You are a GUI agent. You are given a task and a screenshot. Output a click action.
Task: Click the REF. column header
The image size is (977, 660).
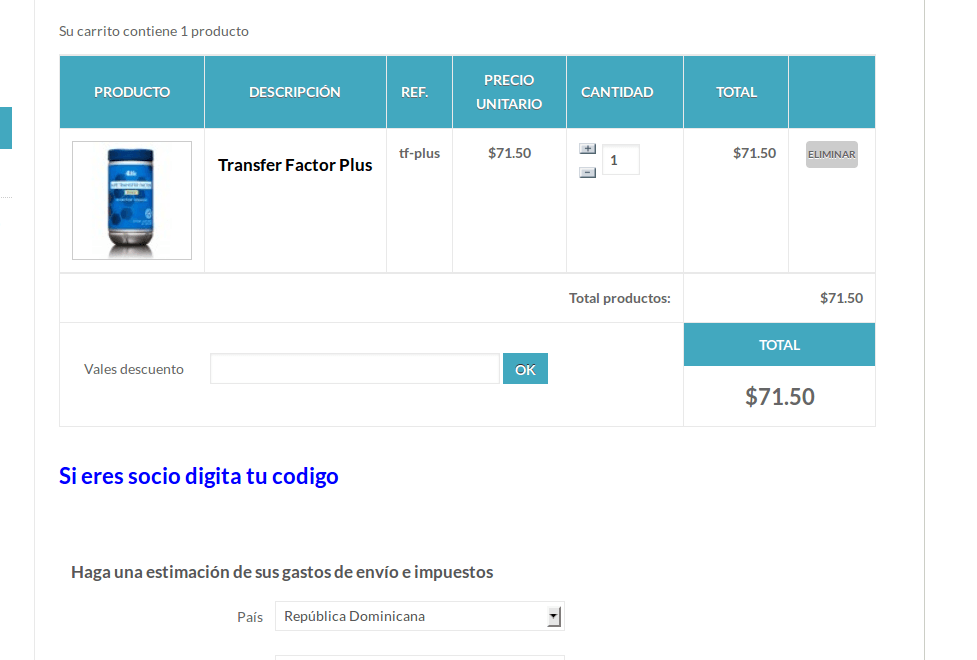coord(414,92)
